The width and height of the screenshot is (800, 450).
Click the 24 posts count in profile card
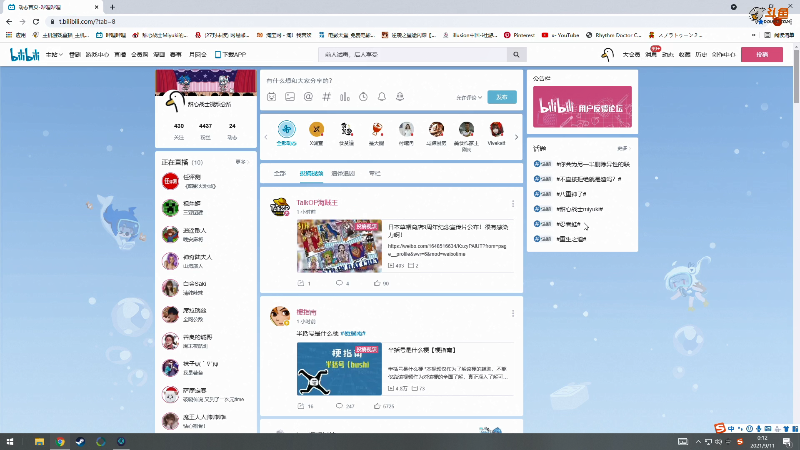[232, 126]
